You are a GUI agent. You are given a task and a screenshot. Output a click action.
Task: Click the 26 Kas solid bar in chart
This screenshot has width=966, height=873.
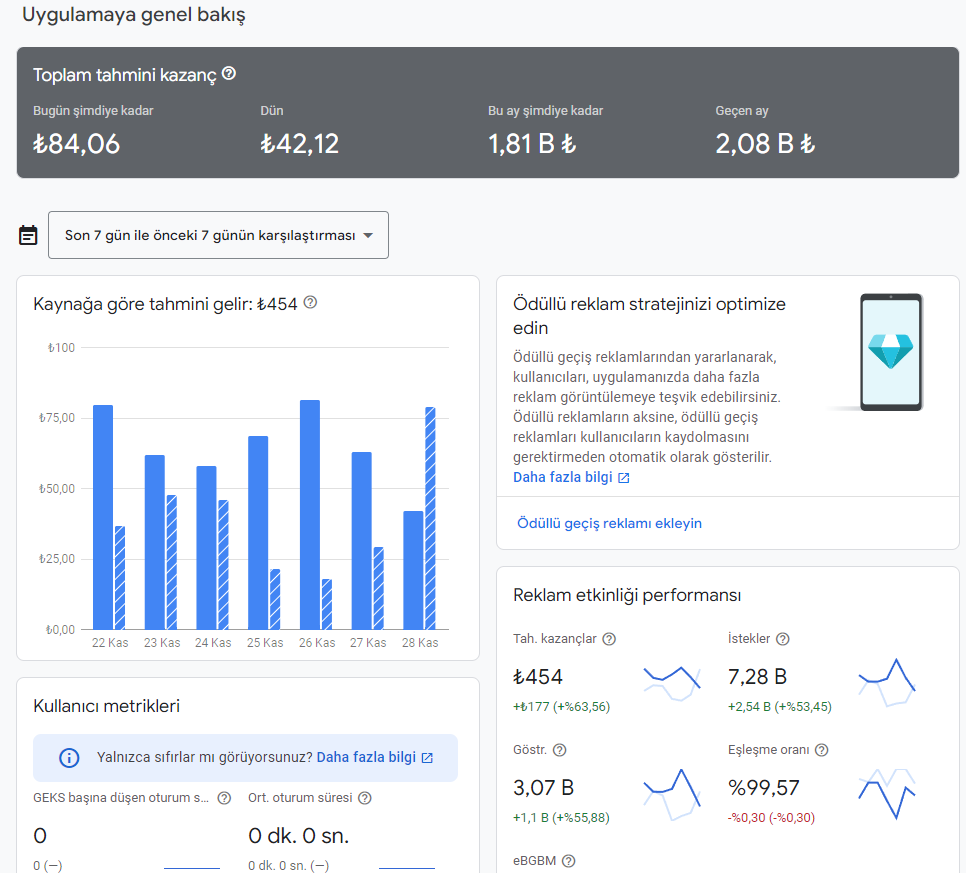(310, 514)
